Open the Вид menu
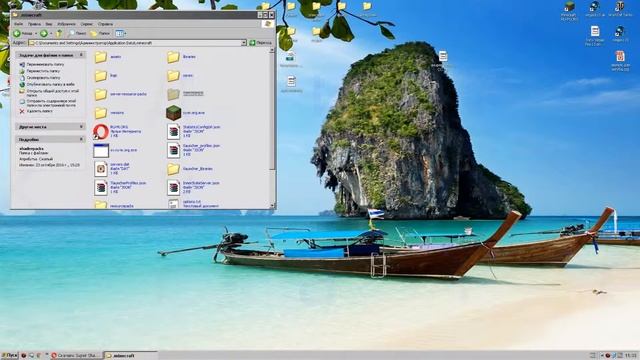Viewport: 640px width, 360px height. [x=49, y=24]
